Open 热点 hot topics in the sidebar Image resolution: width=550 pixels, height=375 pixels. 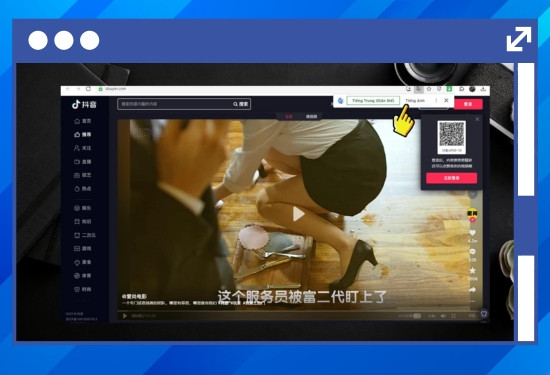click(x=83, y=189)
